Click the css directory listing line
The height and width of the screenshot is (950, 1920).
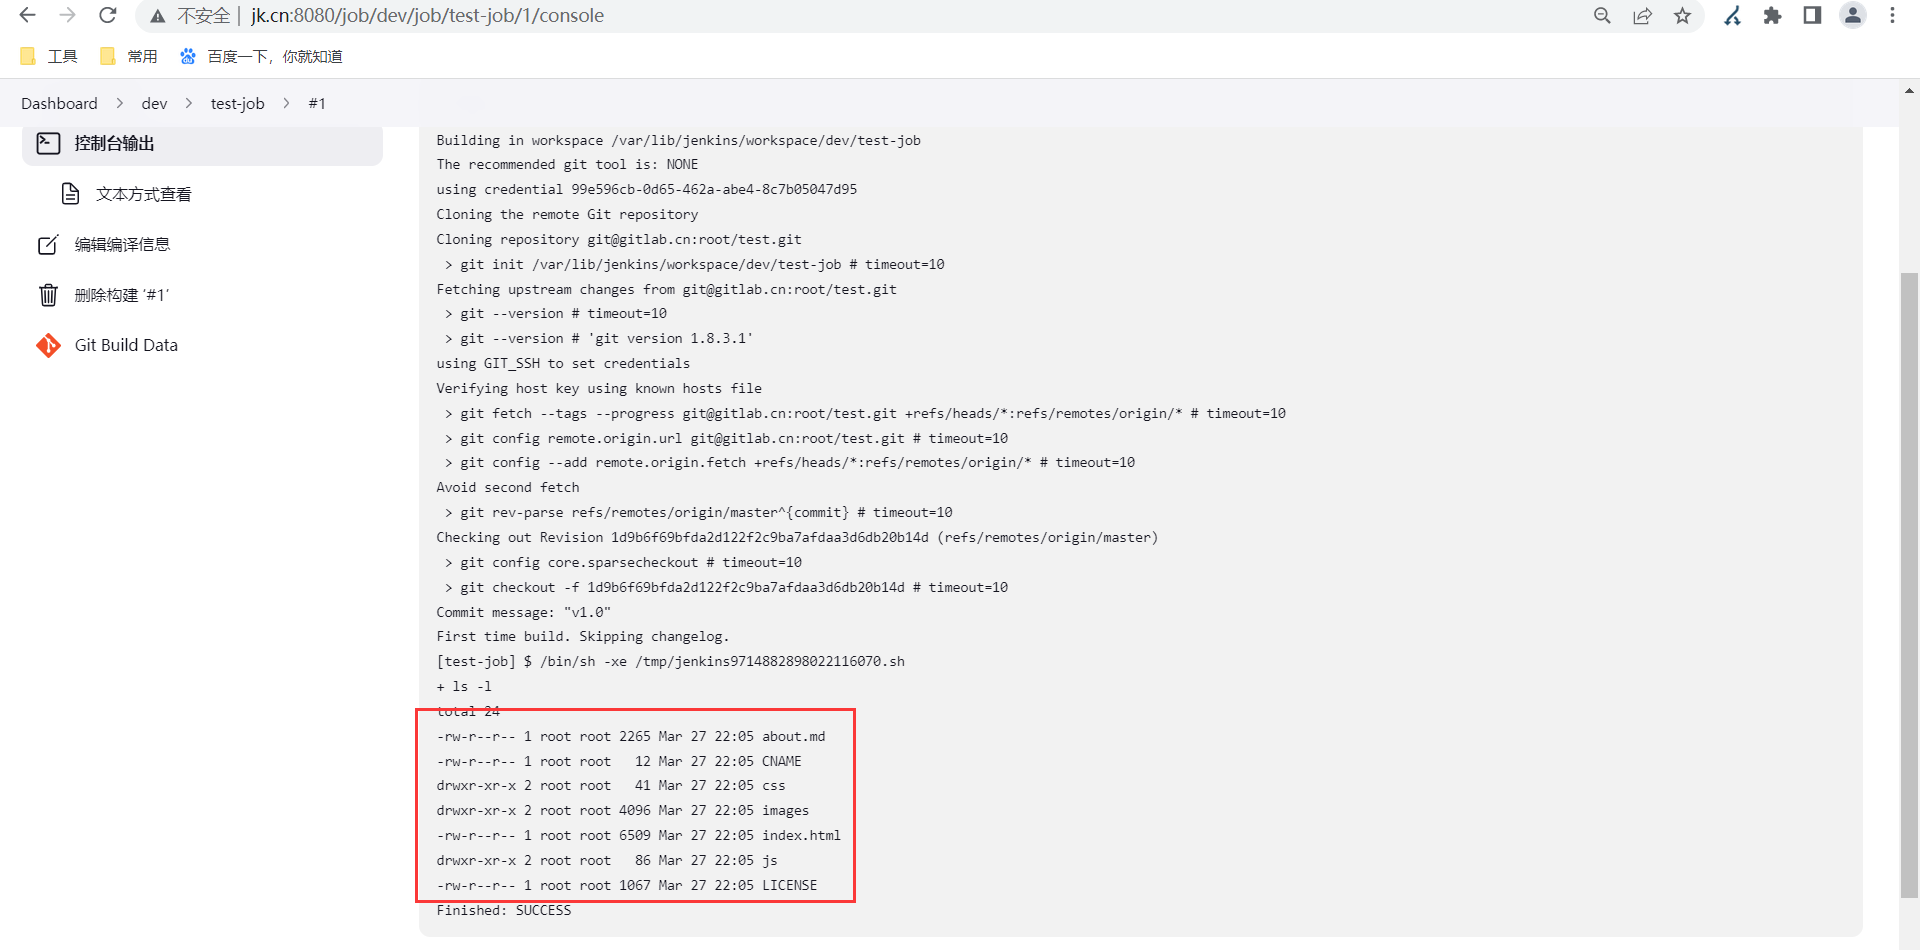(611, 785)
